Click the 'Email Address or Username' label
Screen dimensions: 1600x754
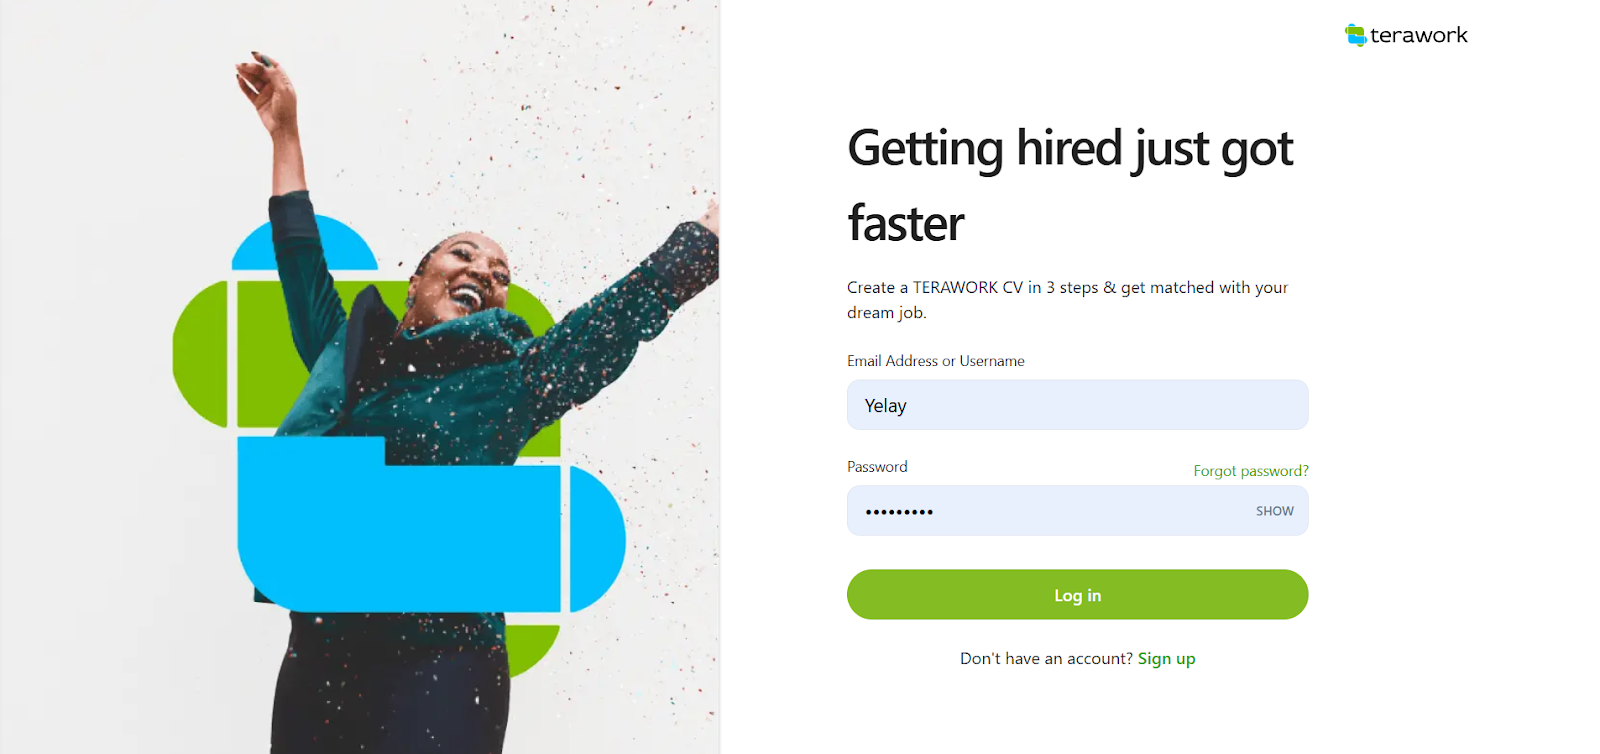(x=935, y=361)
